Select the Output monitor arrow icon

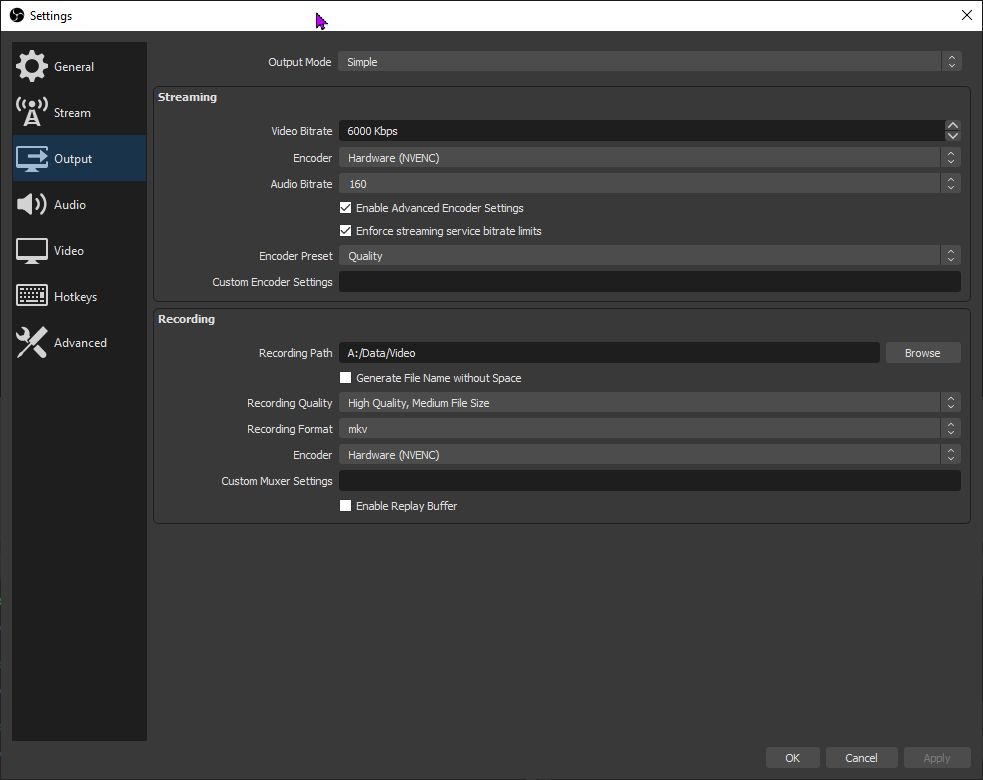32,159
